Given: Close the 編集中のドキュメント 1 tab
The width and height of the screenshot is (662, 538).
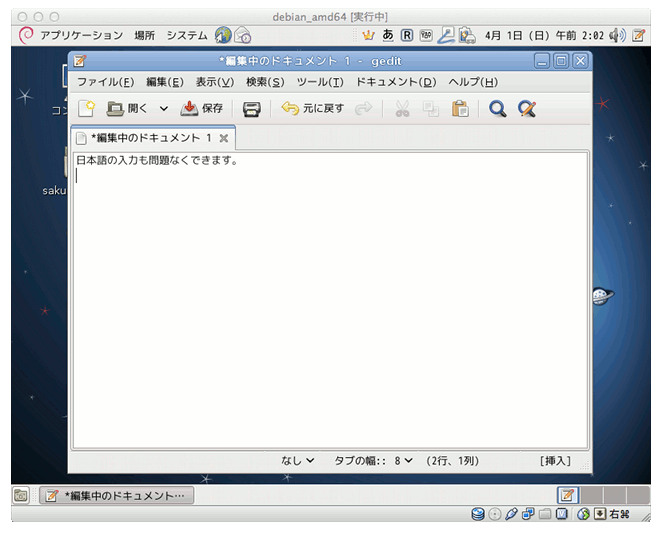Looking at the screenshot, I should [x=224, y=138].
